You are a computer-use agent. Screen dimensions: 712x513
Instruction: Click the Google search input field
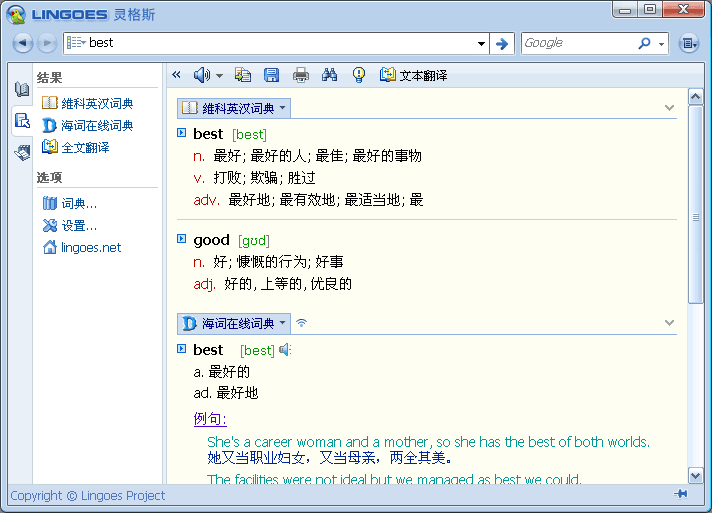pos(578,43)
